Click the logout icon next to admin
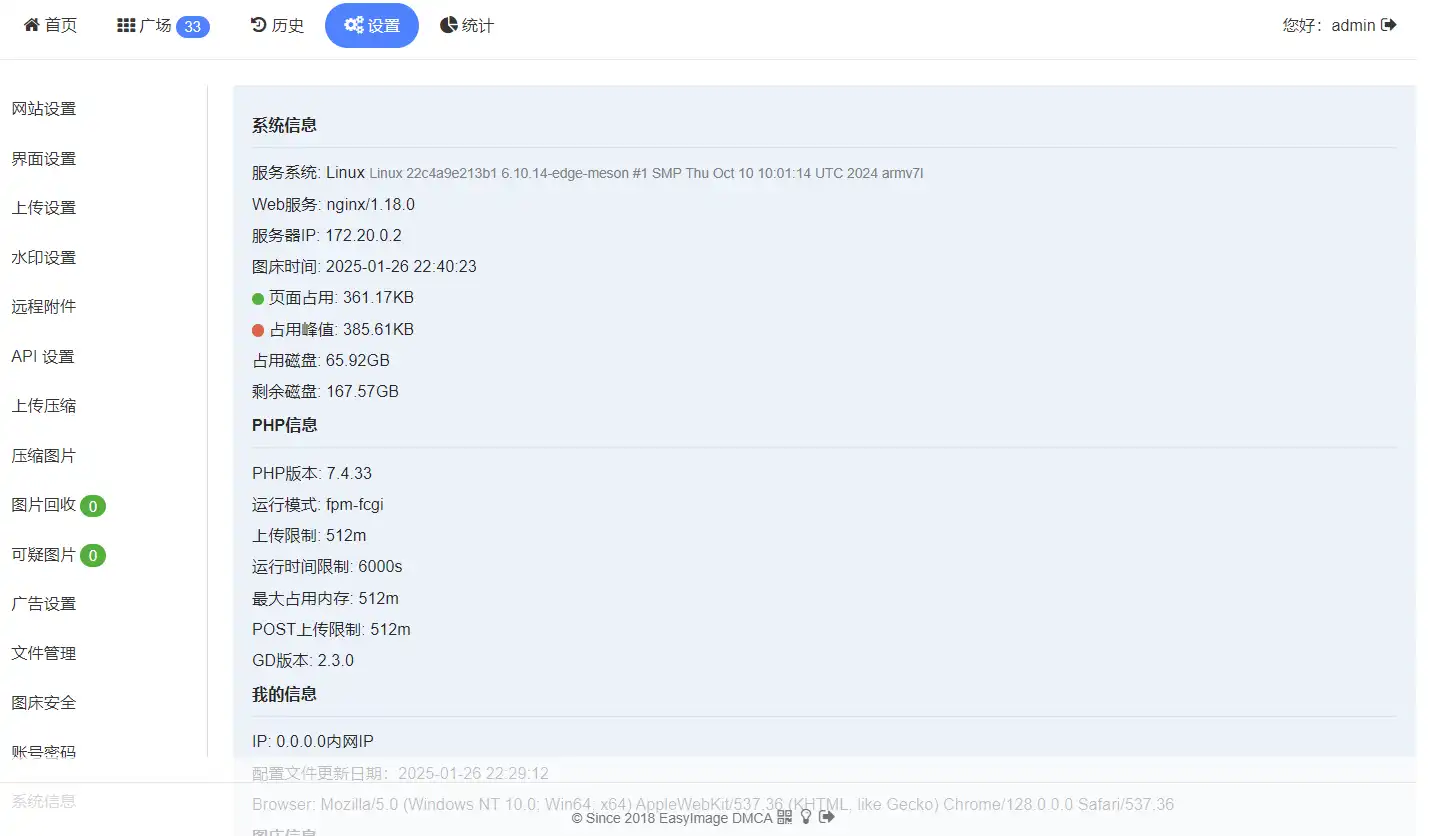 point(1388,25)
